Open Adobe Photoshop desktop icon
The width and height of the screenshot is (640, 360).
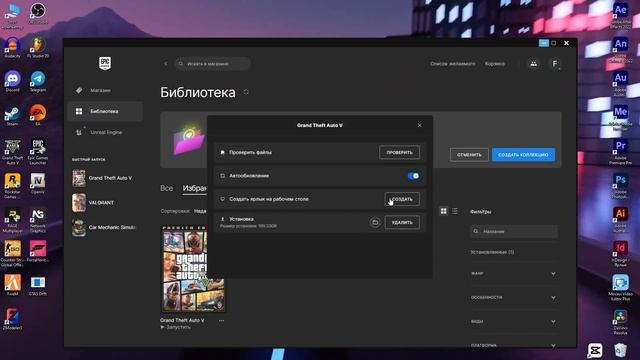click(x=620, y=186)
